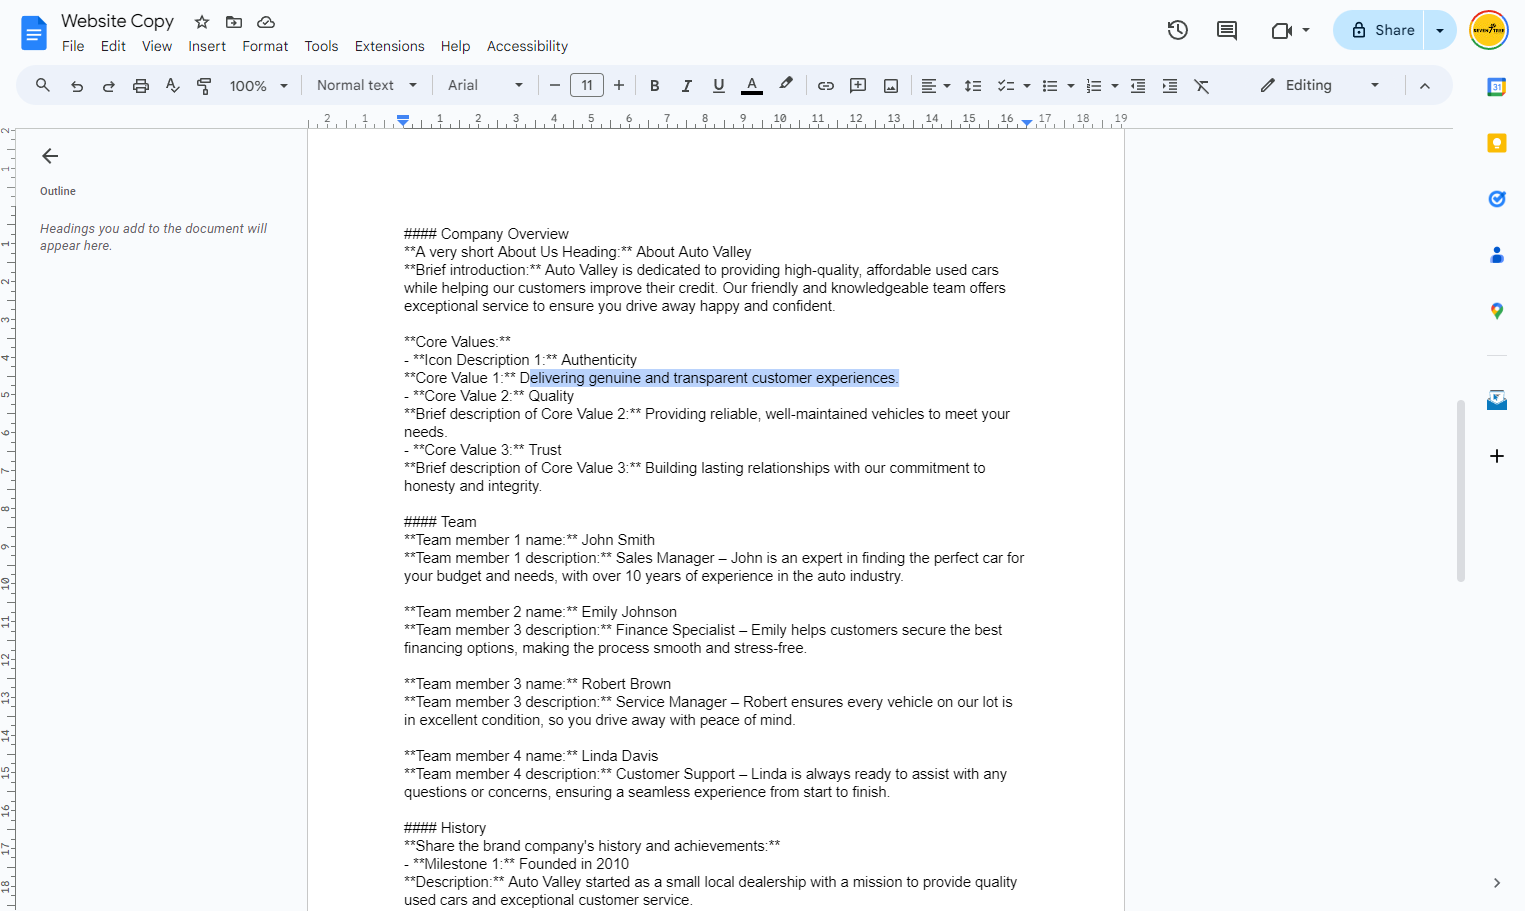The image size is (1525, 911).
Task: Toggle bold formatting
Action: coord(655,86)
